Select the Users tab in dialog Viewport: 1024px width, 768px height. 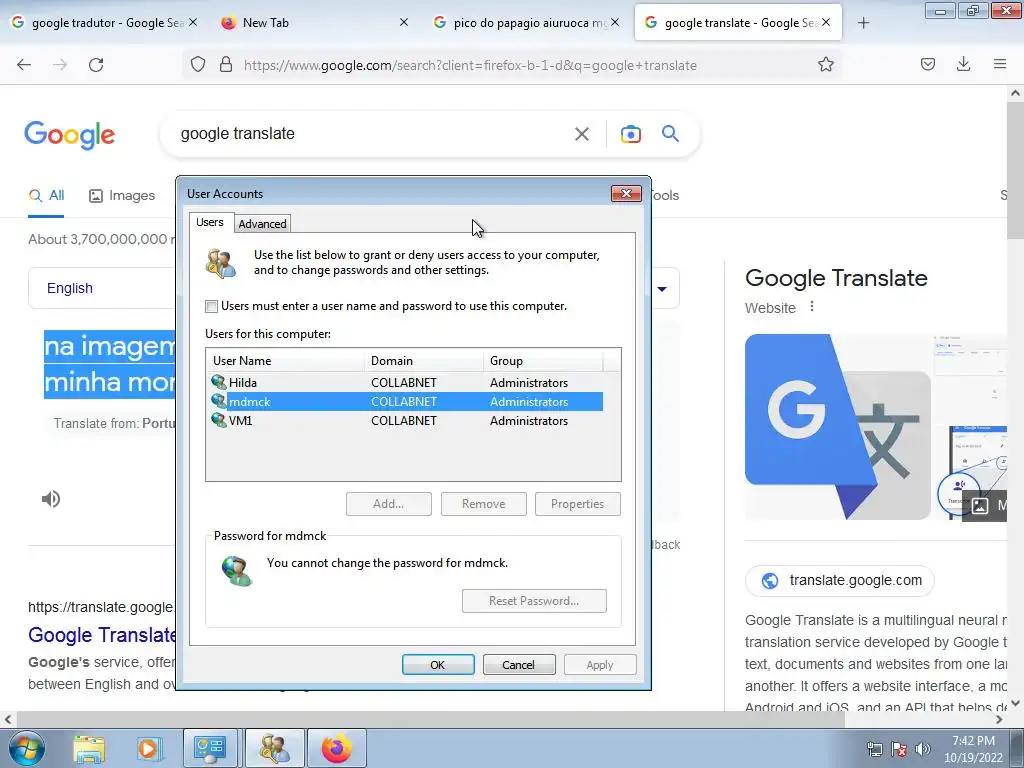pyautogui.click(x=210, y=222)
